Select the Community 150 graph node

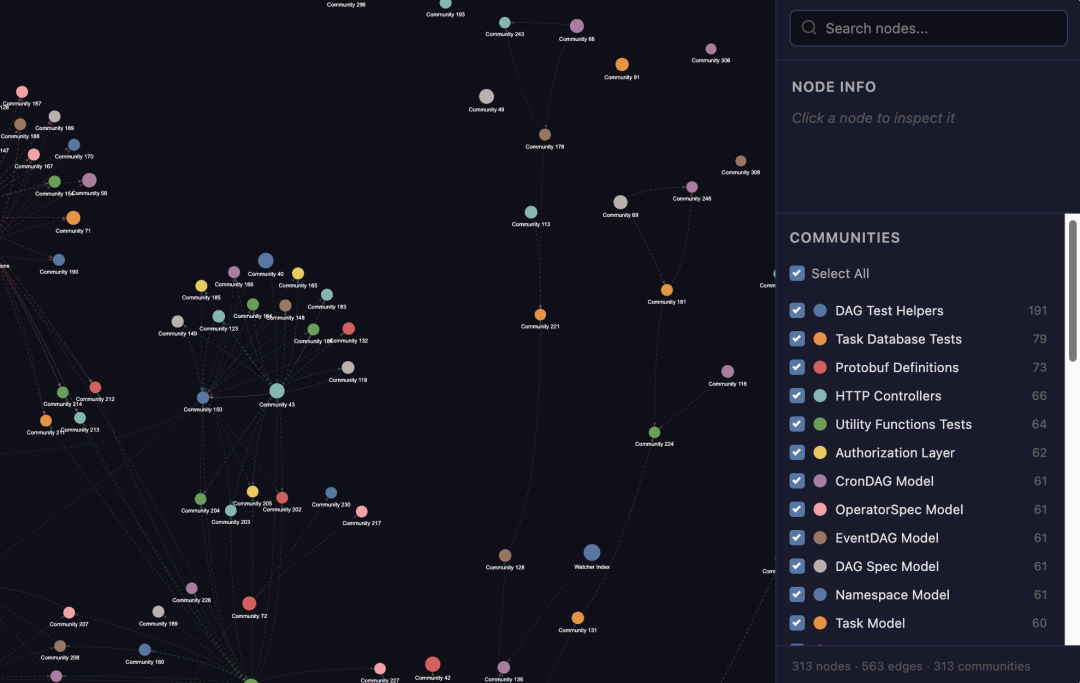[203, 397]
